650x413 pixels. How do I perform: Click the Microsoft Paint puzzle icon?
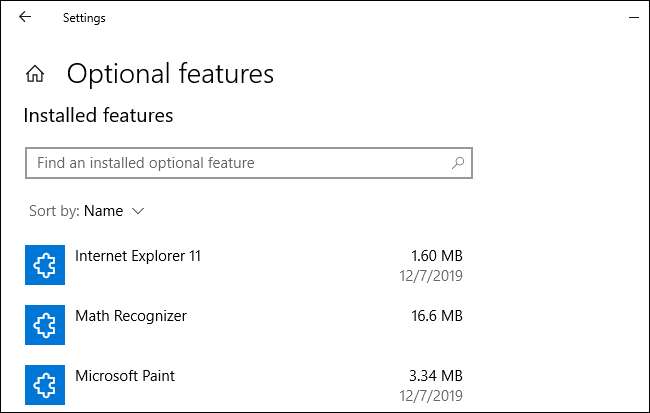[43, 385]
